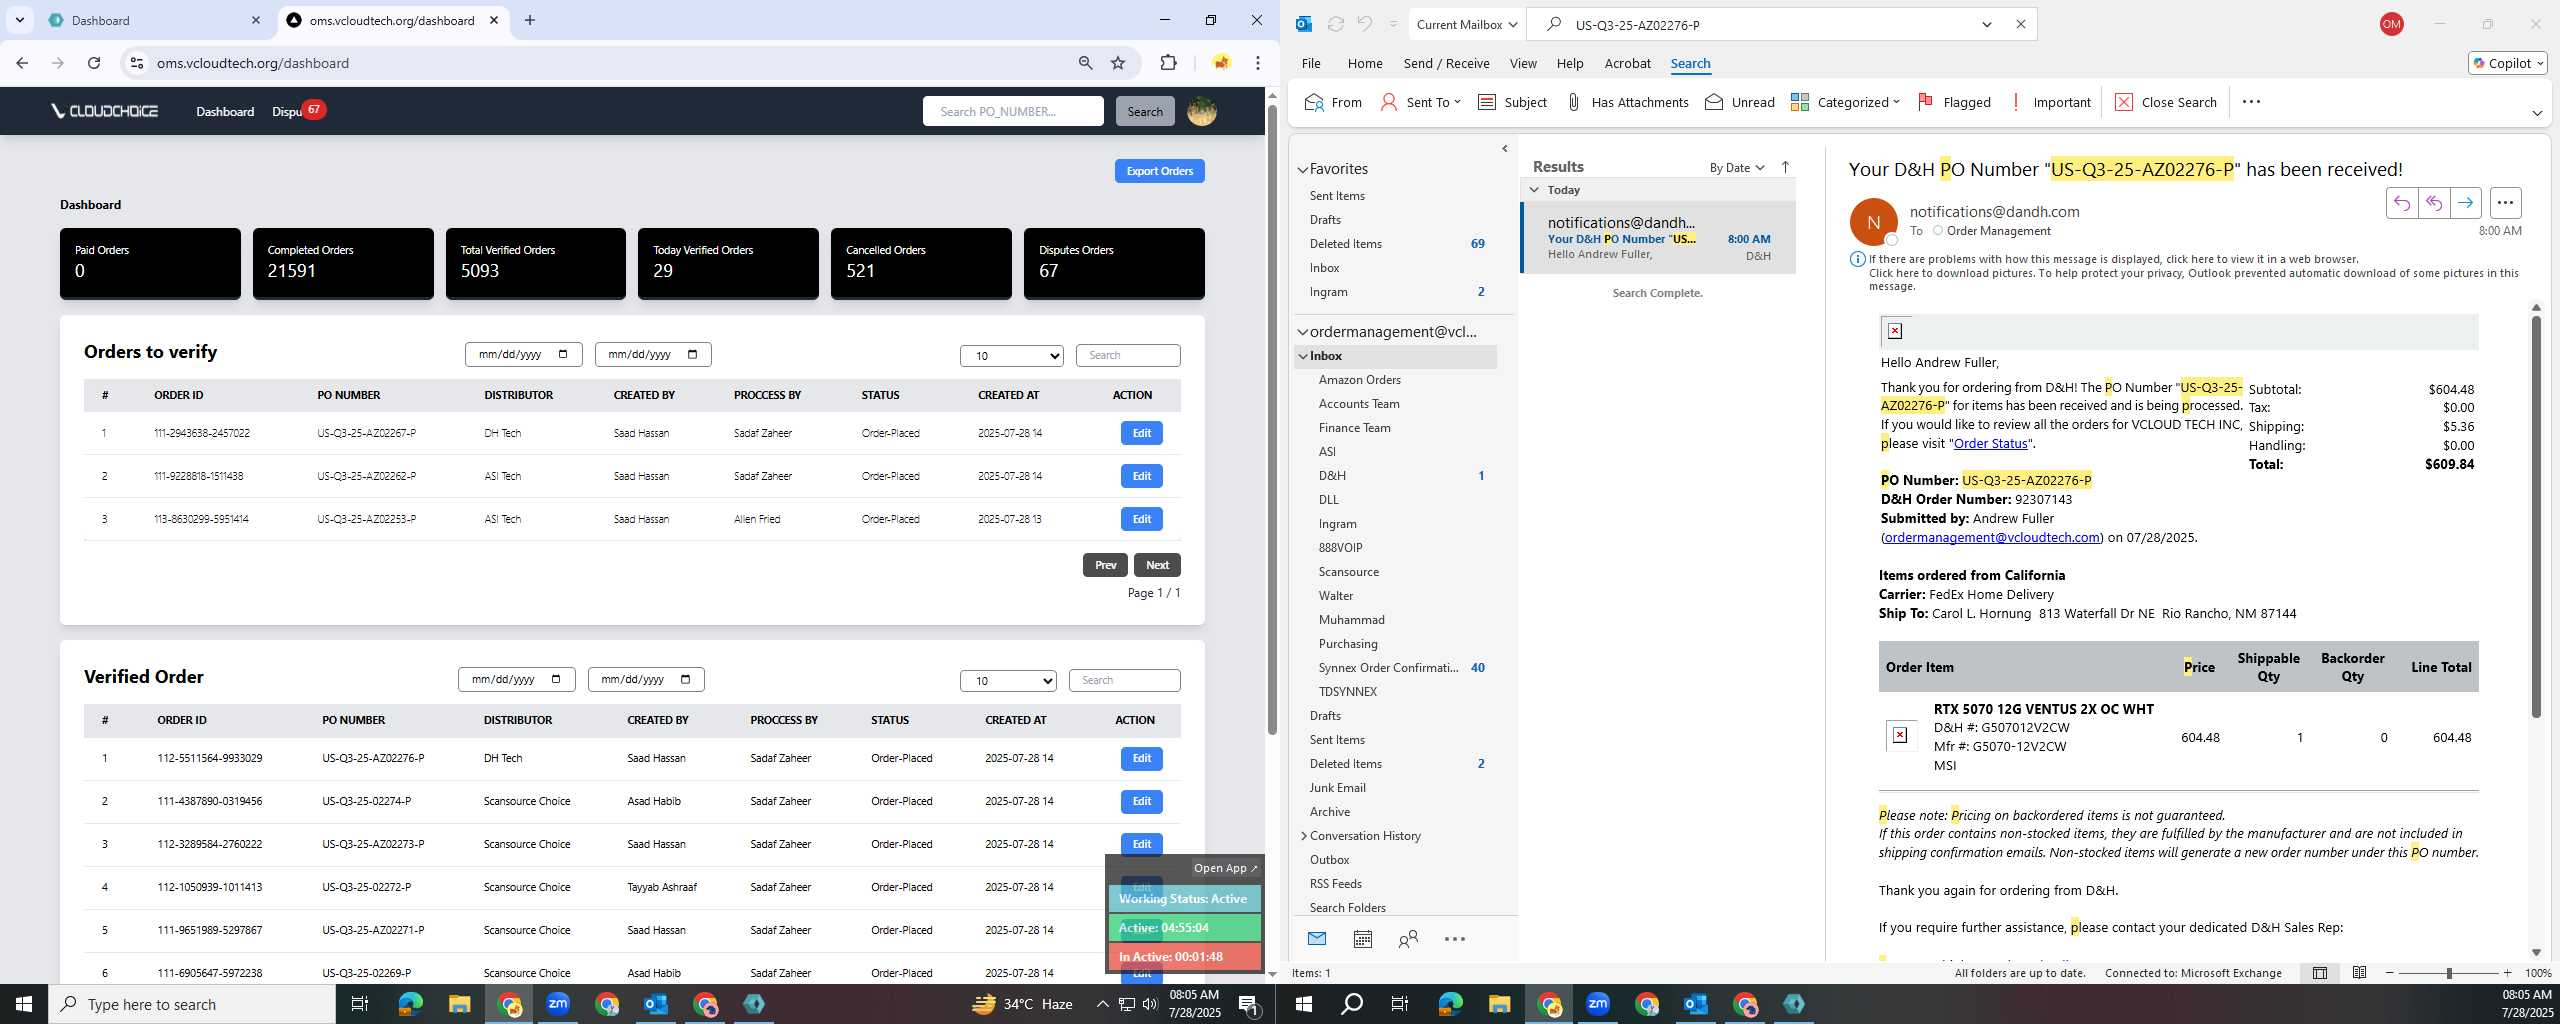
Task: Open Chrome zoom magnifier icon in address bar
Action: [x=1085, y=63]
